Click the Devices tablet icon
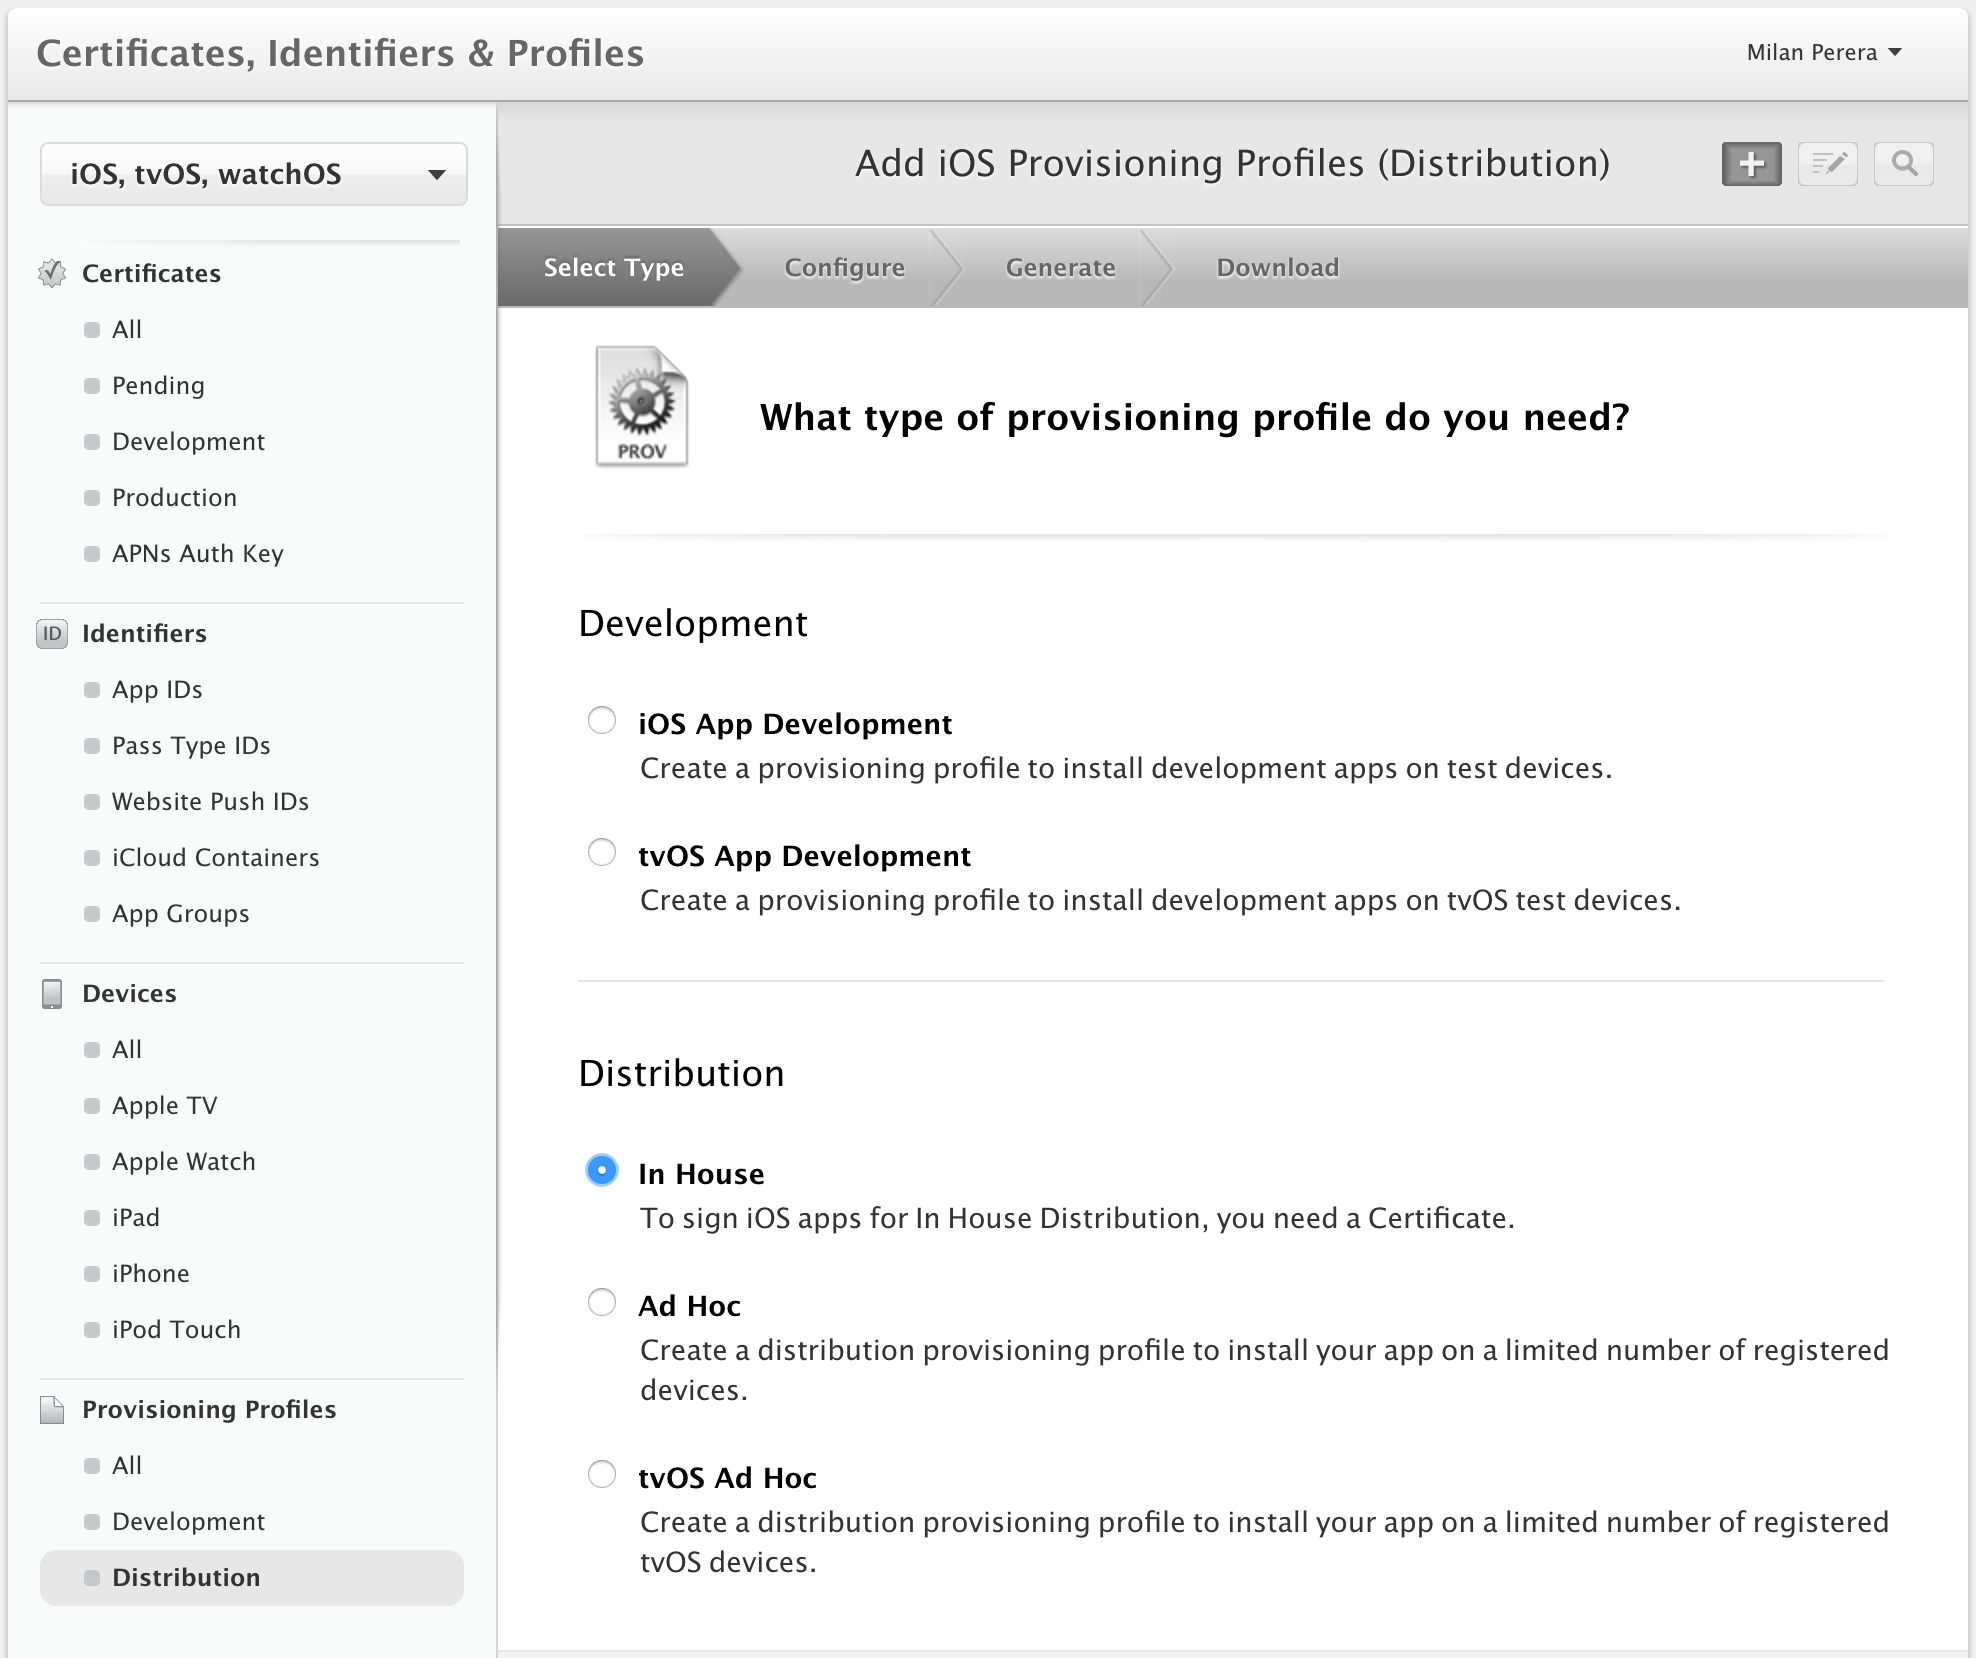Image resolution: width=1976 pixels, height=1658 pixels. click(52, 993)
